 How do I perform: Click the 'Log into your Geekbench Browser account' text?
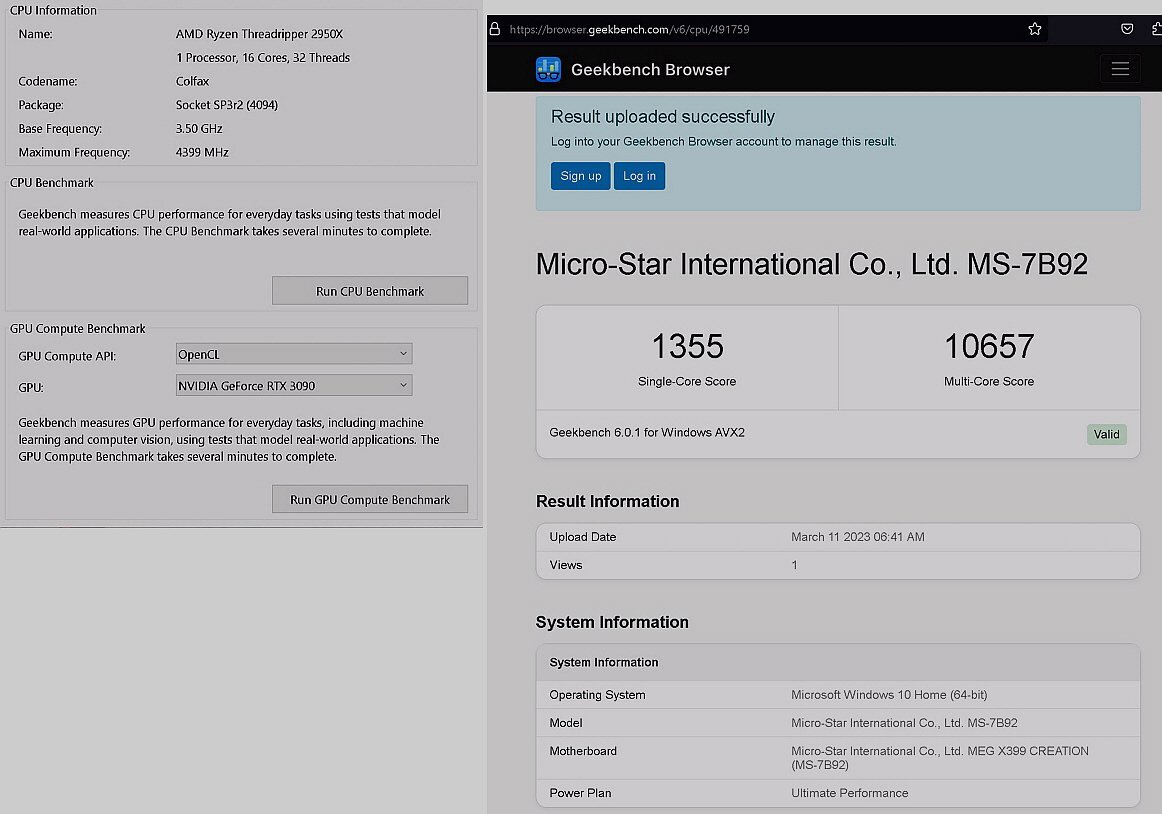pyautogui.click(x=723, y=142)
